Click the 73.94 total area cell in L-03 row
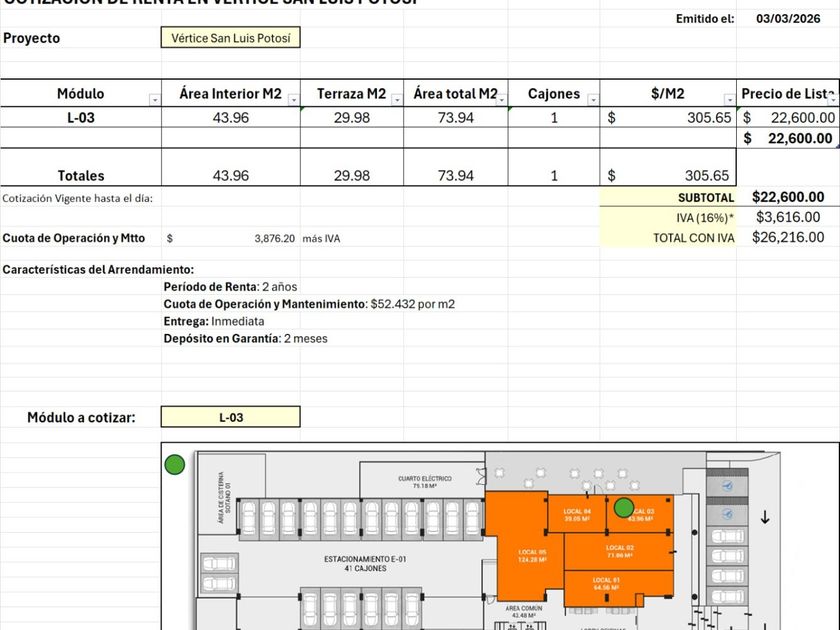 456,117
